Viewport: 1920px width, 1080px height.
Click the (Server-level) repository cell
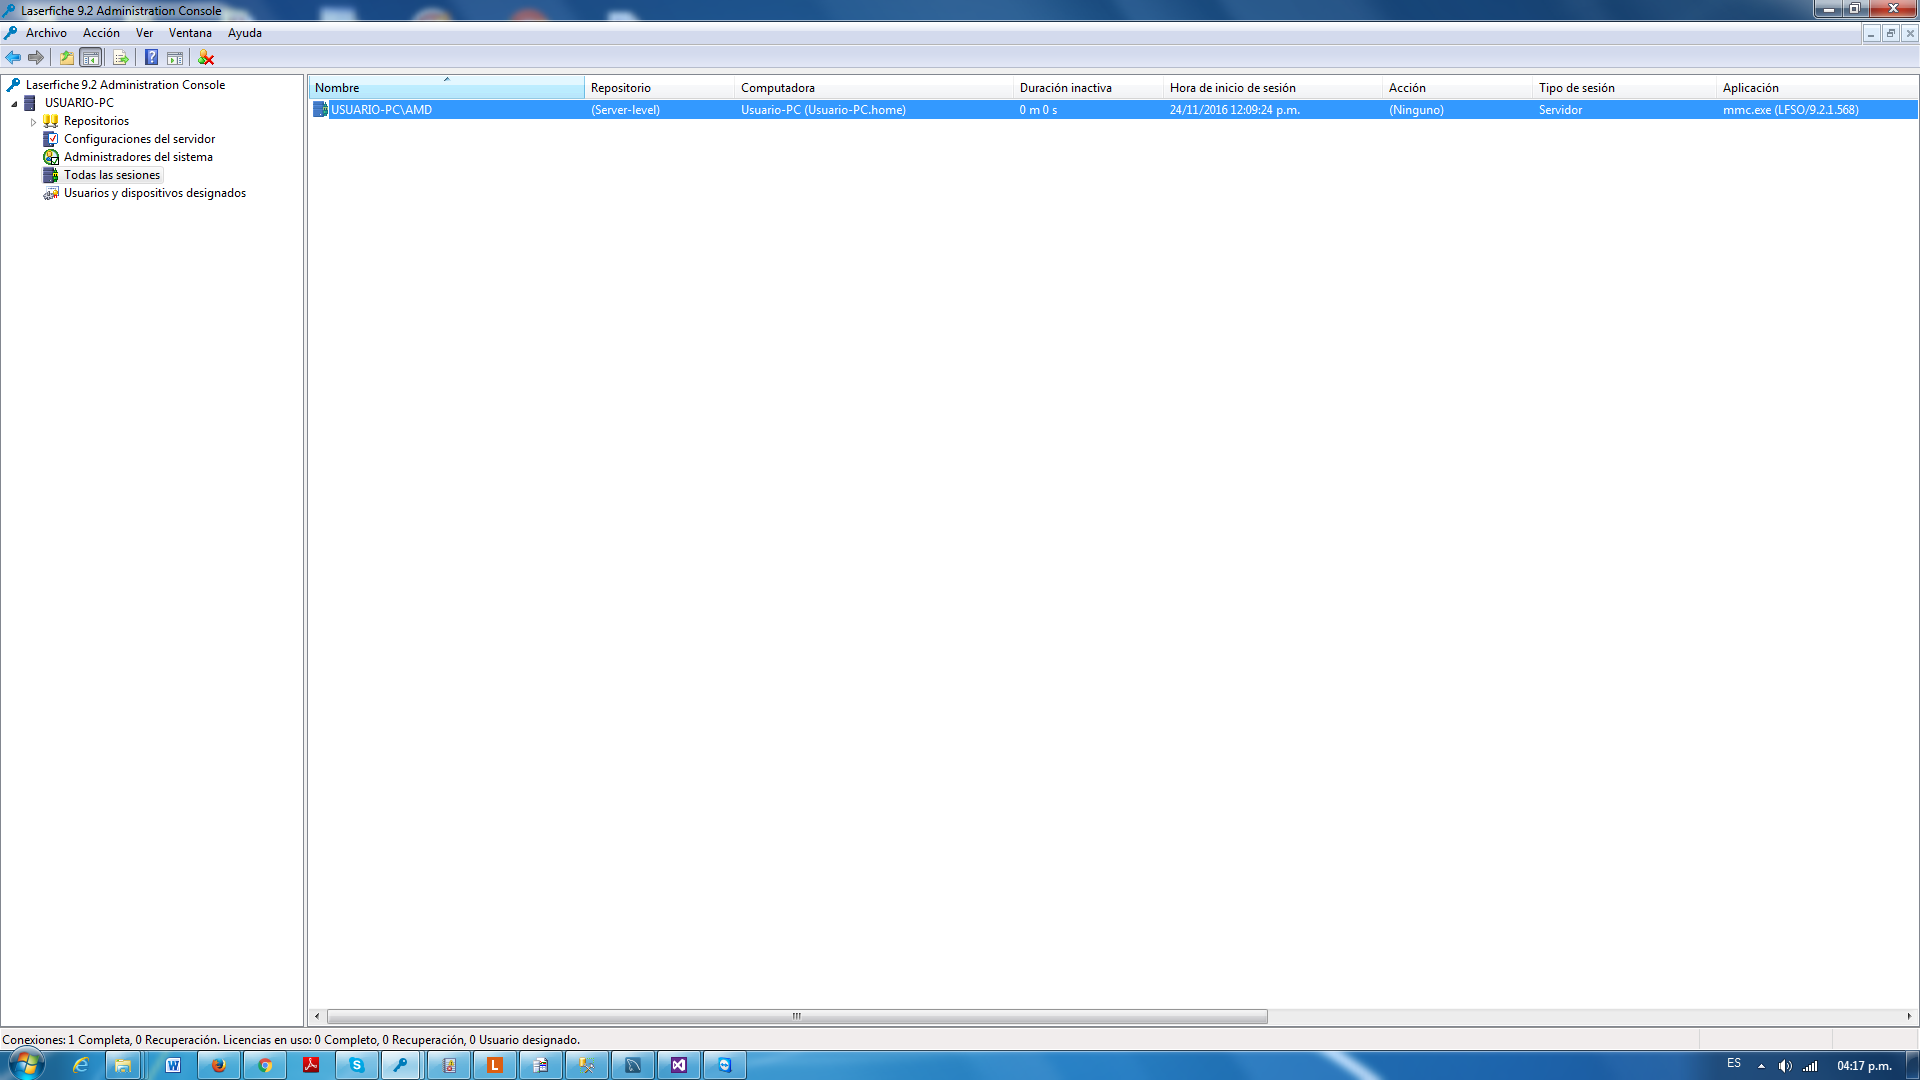pyautogui.click(x=625, y=110)
